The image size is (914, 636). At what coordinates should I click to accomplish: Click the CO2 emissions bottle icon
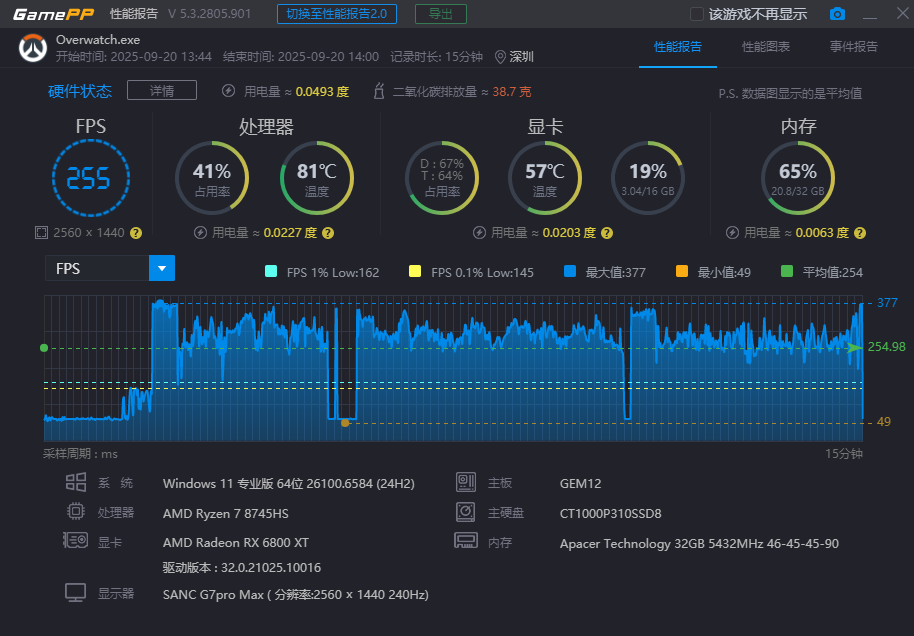379,91
